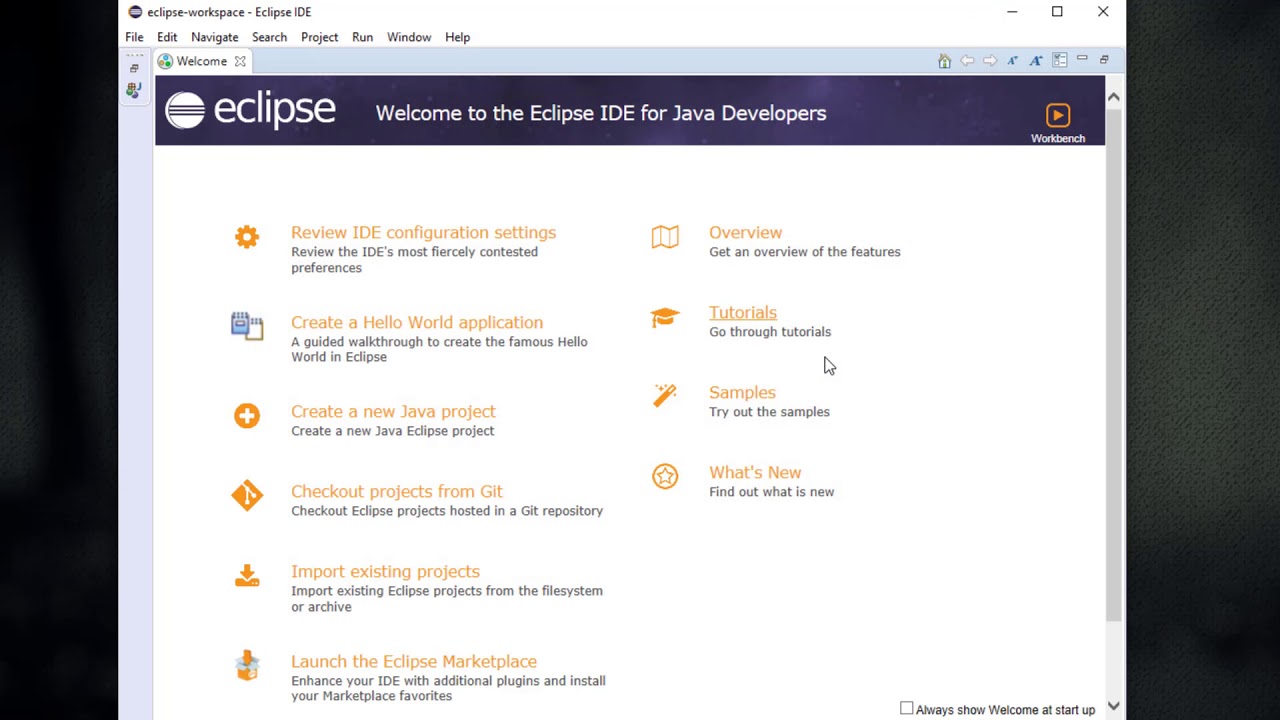The image size is (1280, 720).
Task: Click the scroll-up arrow of Welcome page scrollbar
Action: [x=1113, y=96]
